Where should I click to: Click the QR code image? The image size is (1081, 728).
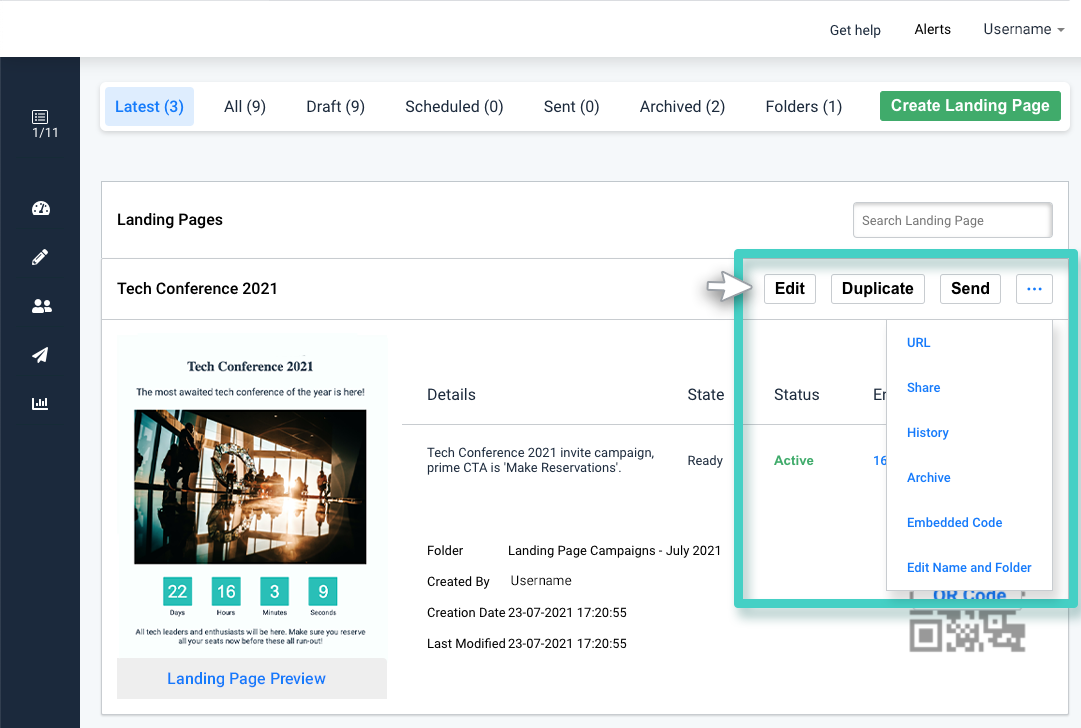tap(967, 630)
